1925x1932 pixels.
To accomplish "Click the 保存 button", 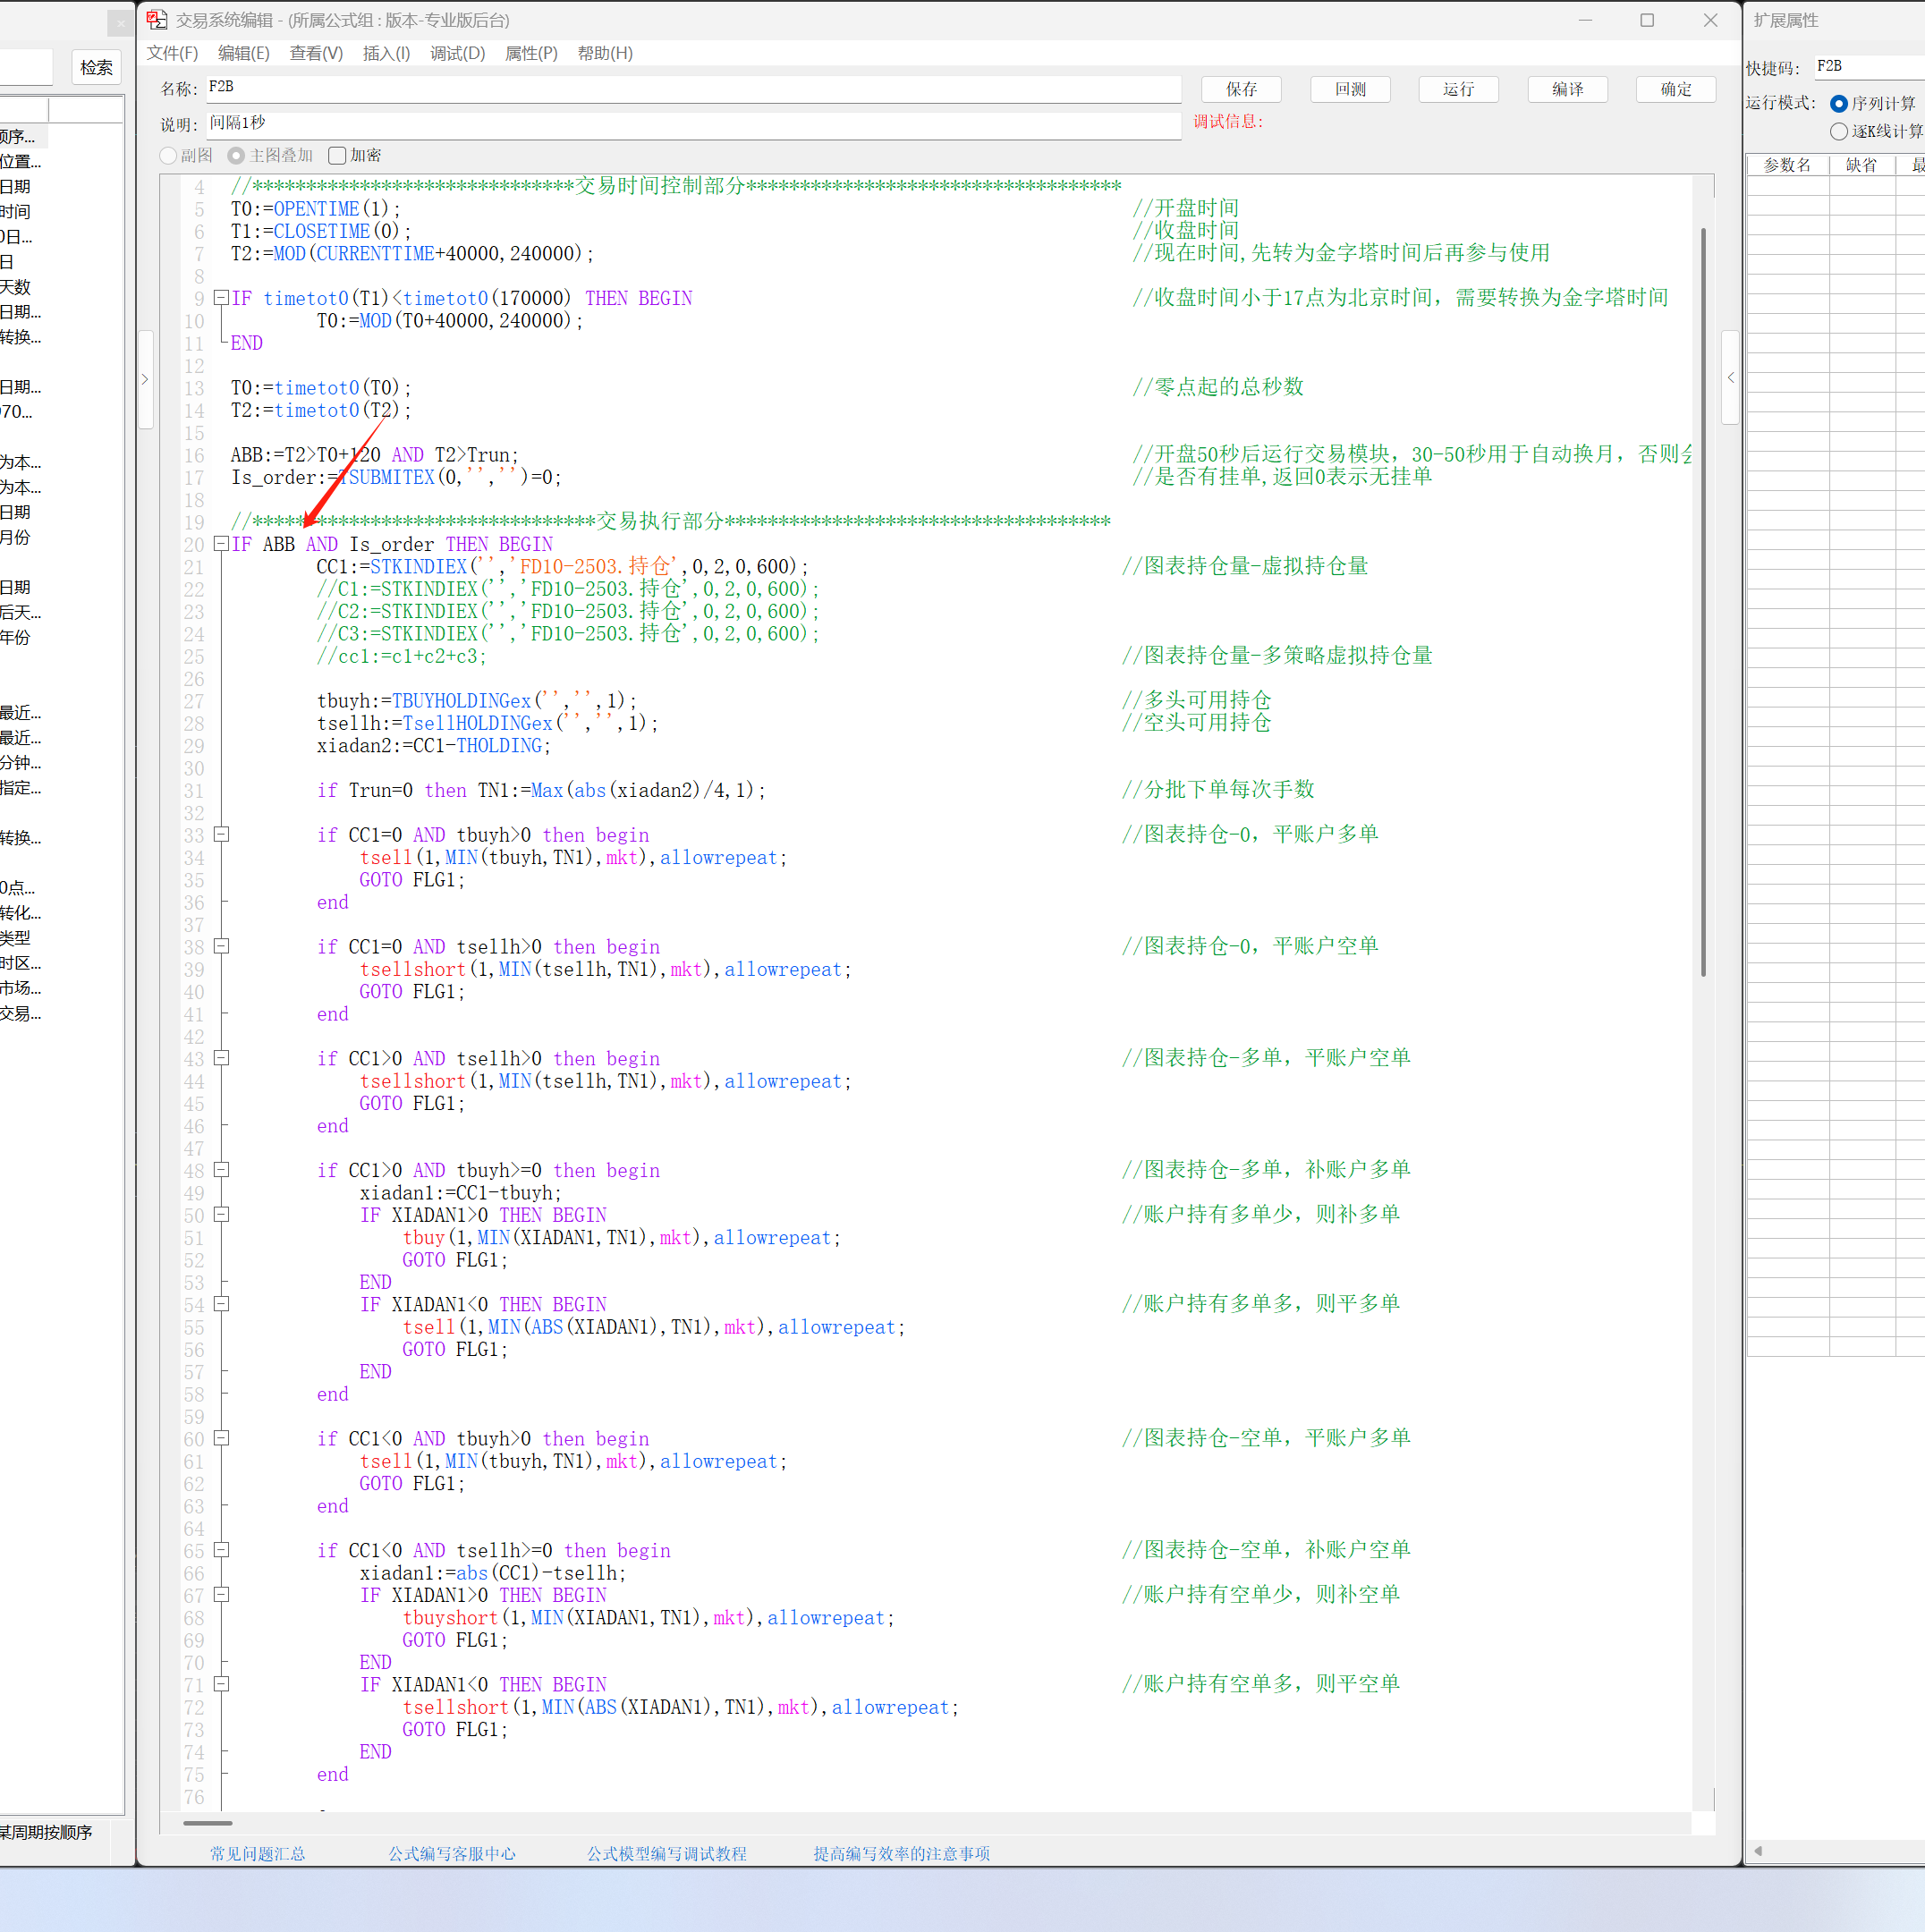I will coord(1241,89).
